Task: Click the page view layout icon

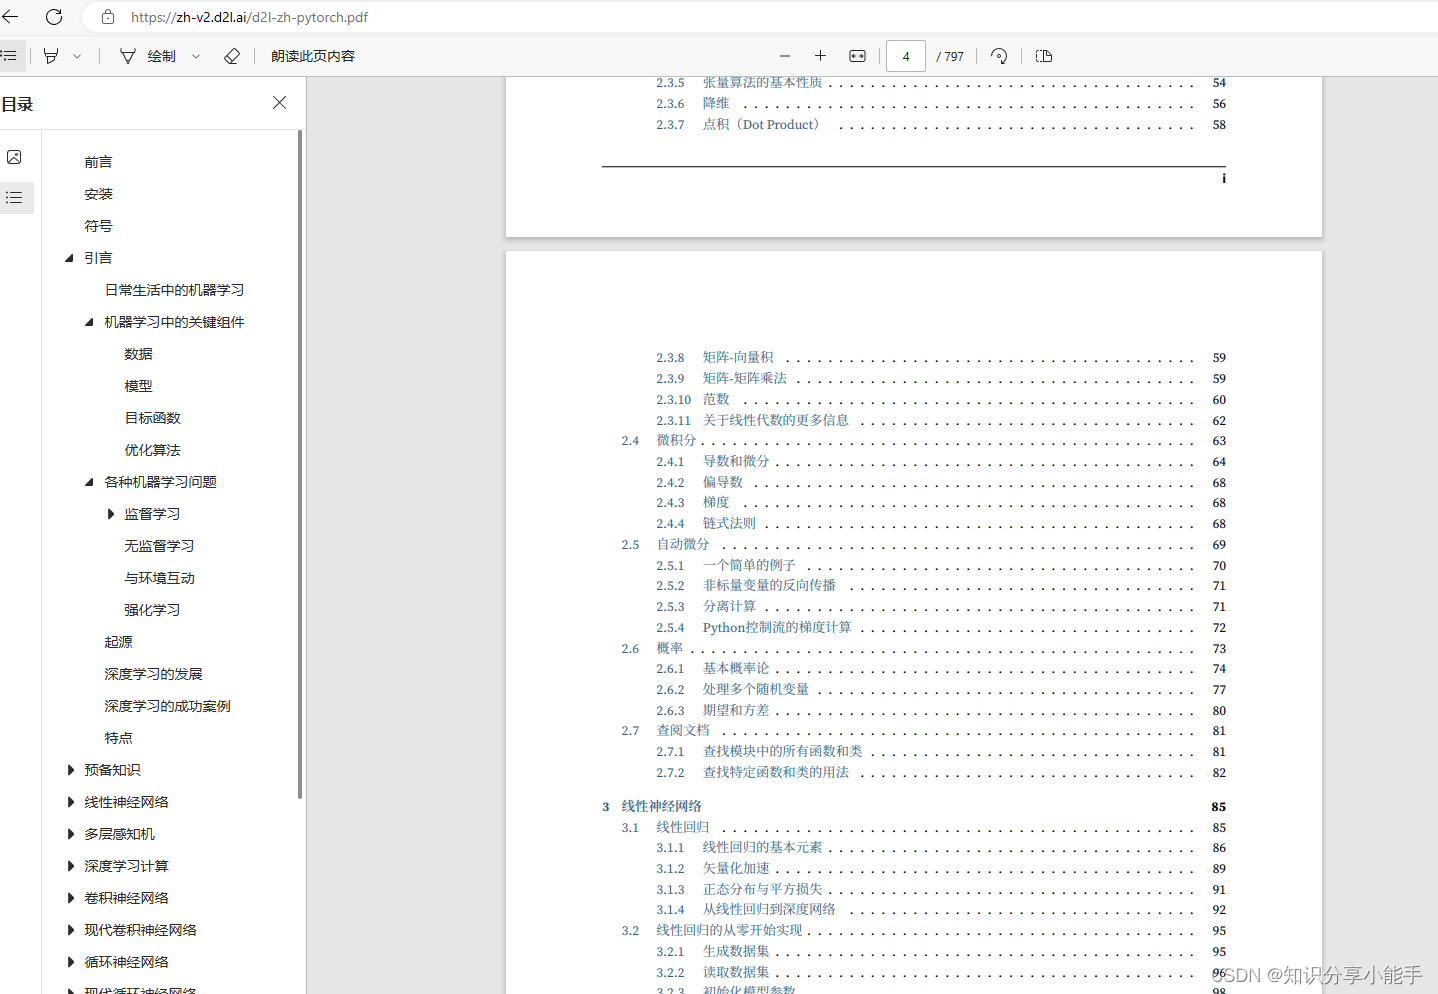Action: click(x=1044, y=56)
